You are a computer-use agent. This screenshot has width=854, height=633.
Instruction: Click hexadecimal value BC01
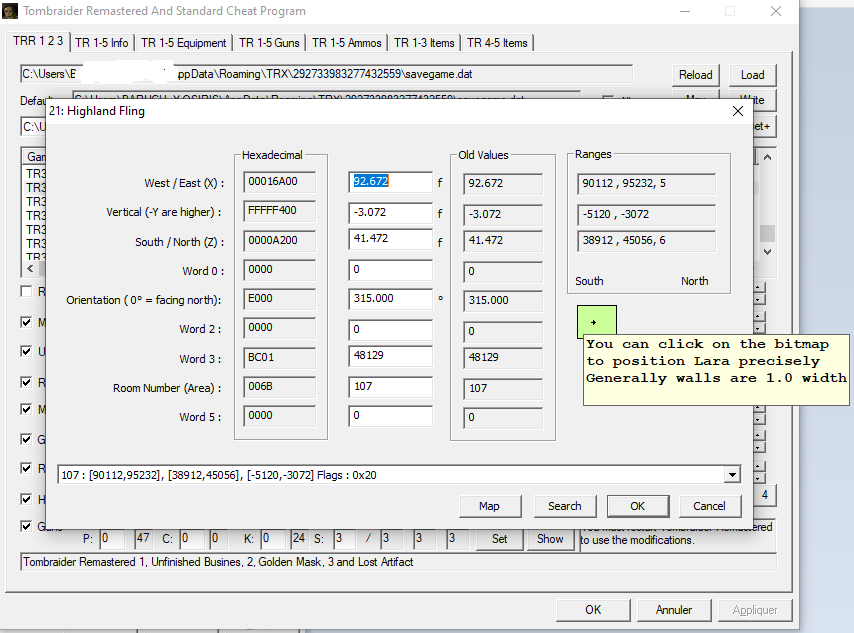(279, 358)
